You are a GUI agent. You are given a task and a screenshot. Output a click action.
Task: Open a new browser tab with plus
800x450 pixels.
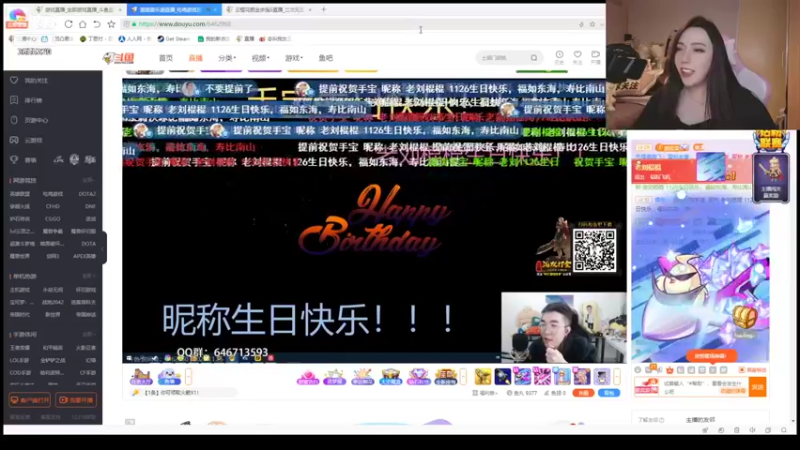[x=323, y=9]
